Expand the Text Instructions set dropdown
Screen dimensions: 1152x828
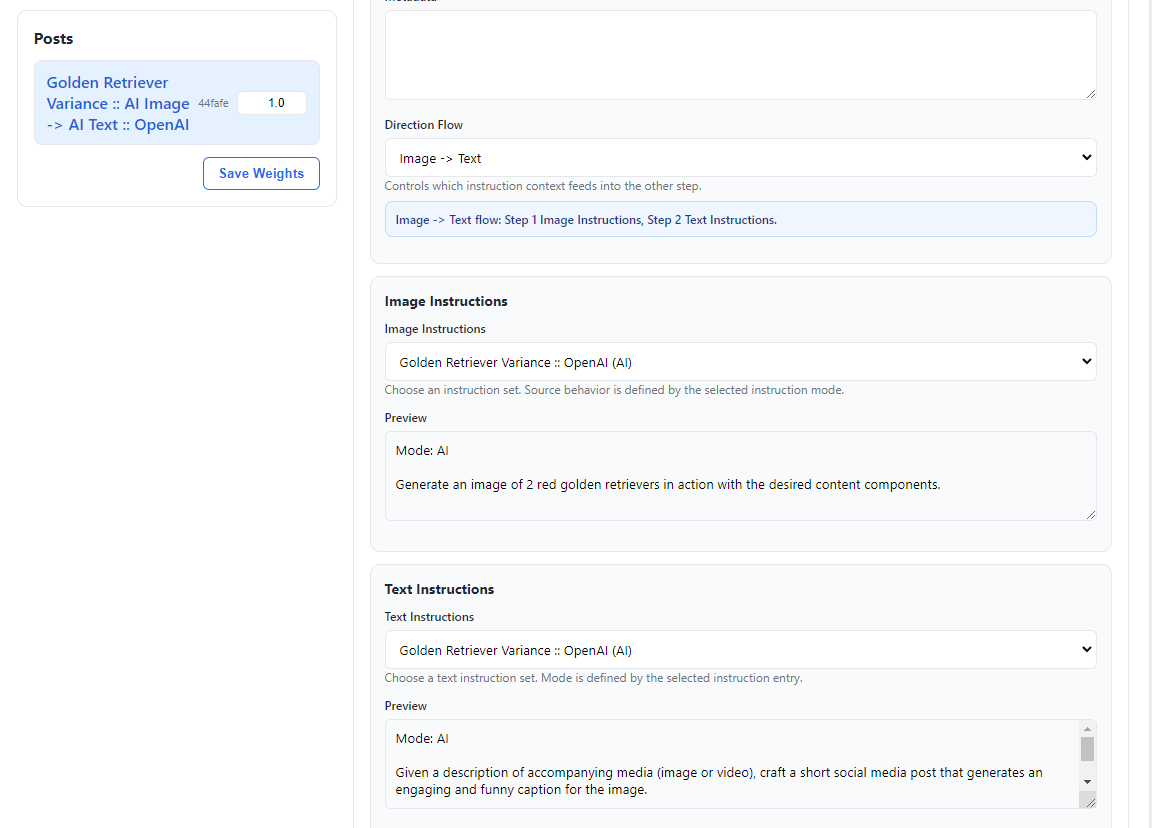pyautogui.click(x=740, y=650)
